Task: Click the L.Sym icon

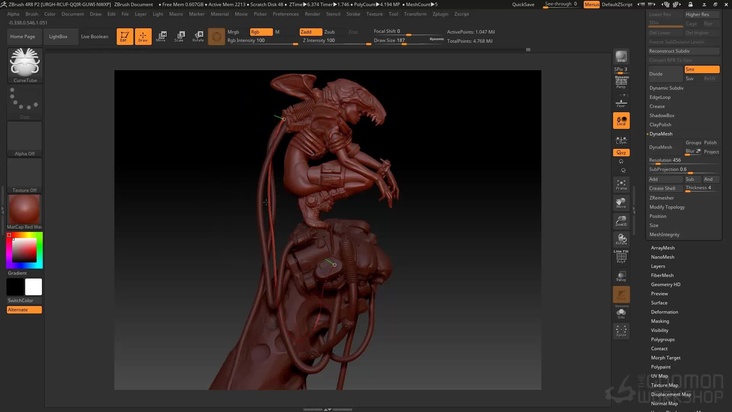Action: (621, 140)
